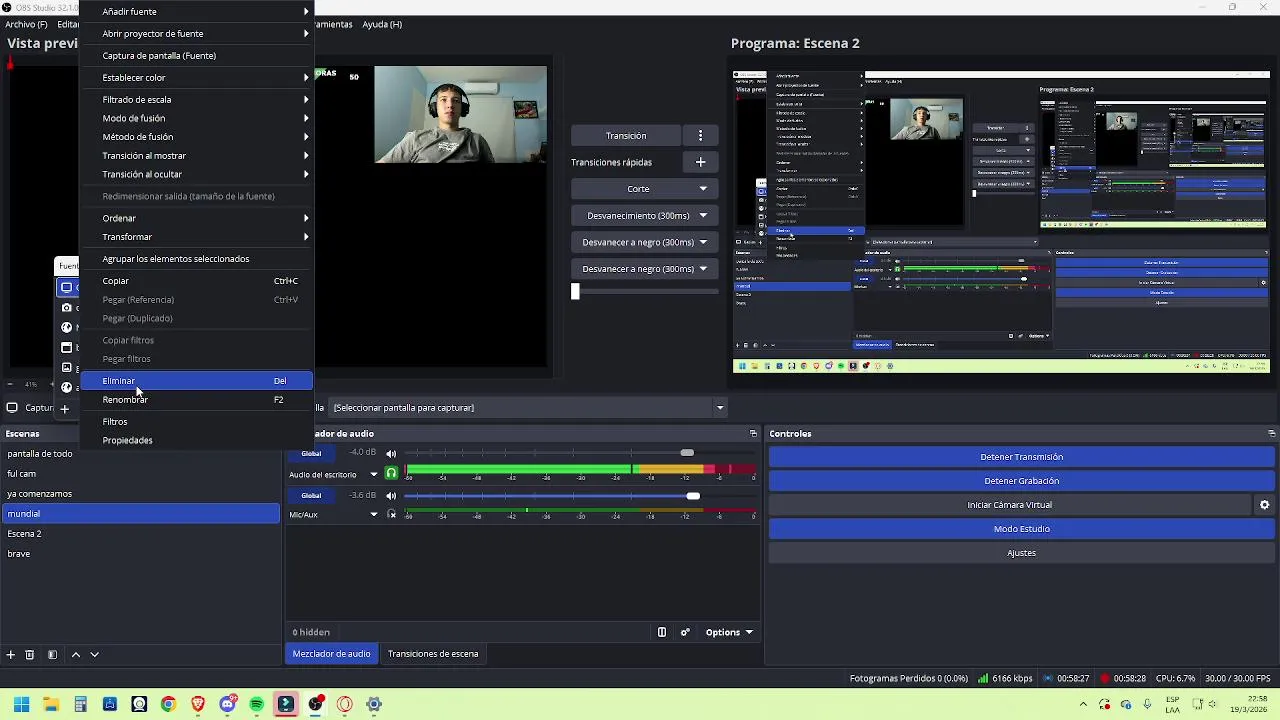Click the OBS Studio taskbar icon
The image size is (1280, 720).
pos(316,704)
